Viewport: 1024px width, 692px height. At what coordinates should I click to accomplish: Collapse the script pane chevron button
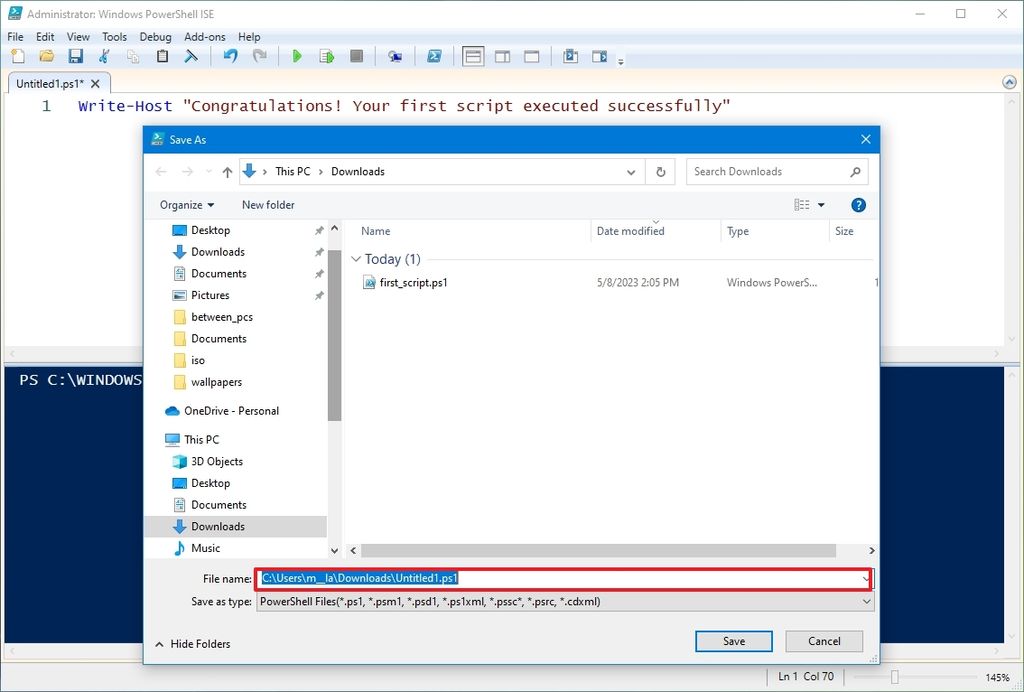click(x=1009, y=82)
